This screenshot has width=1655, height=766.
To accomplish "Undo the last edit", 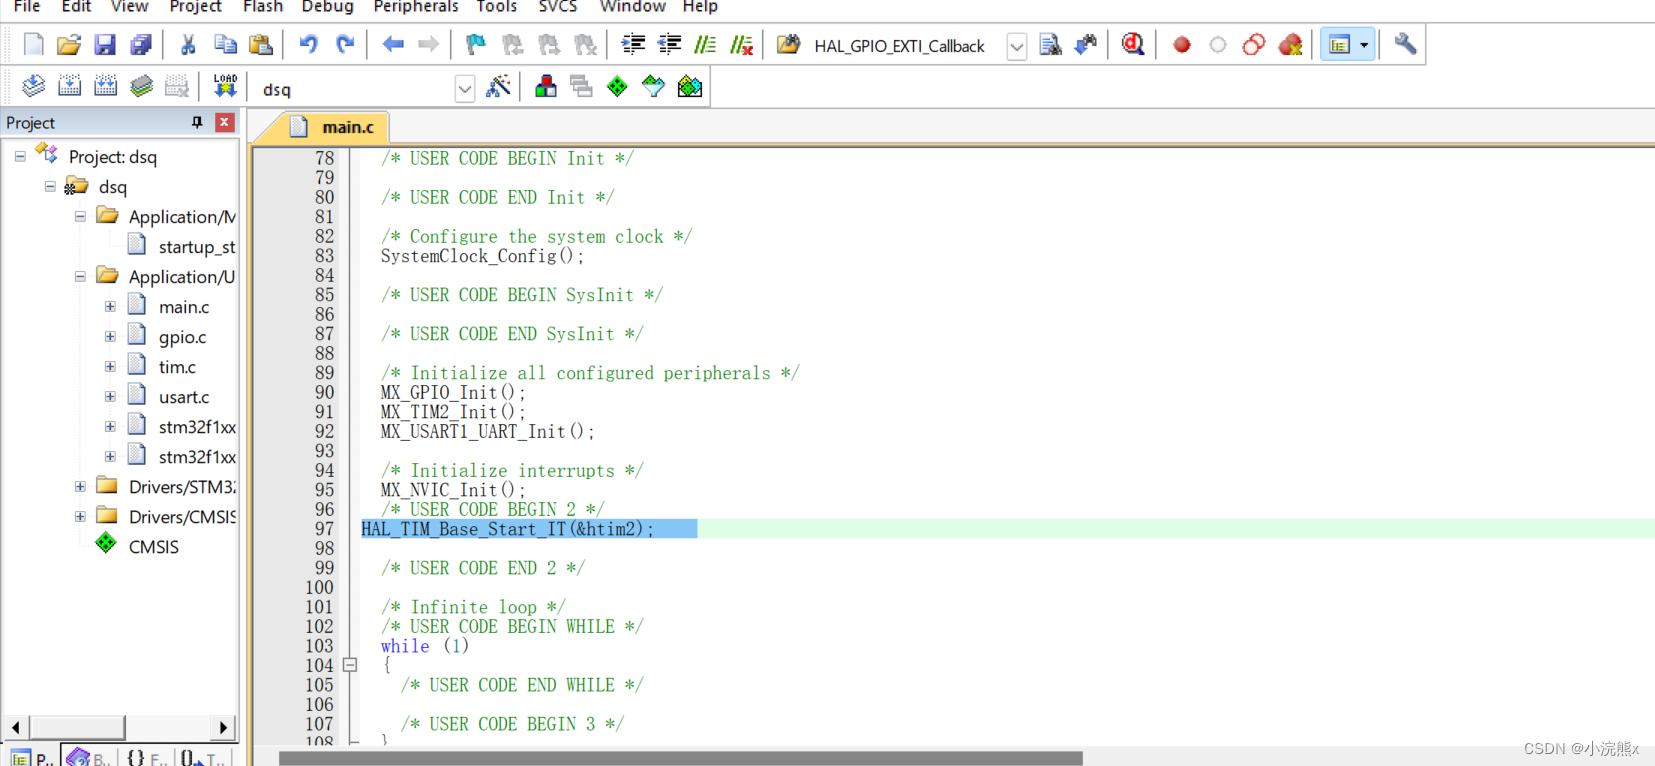I will pyautogui.click(x=308, y=45).
